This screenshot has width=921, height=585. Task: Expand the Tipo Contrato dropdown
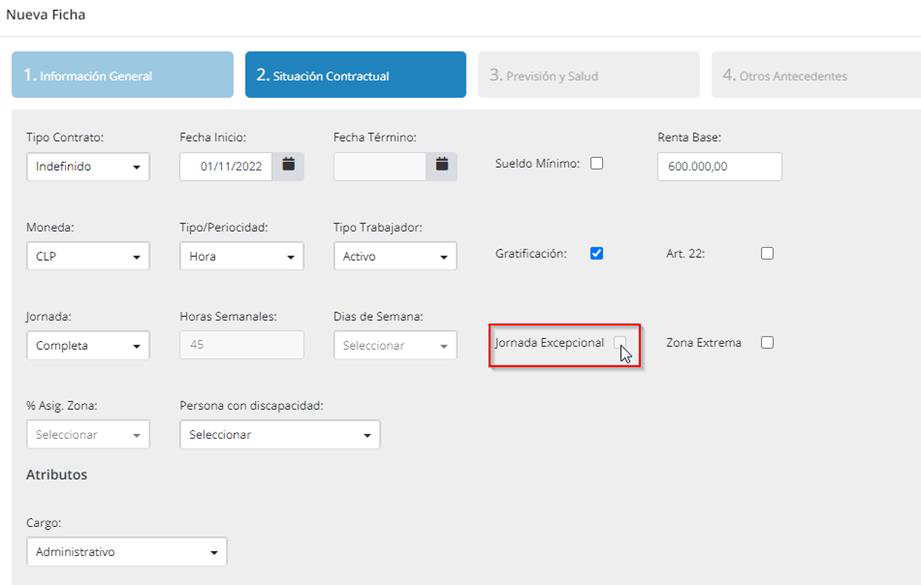tap(88, 167)
